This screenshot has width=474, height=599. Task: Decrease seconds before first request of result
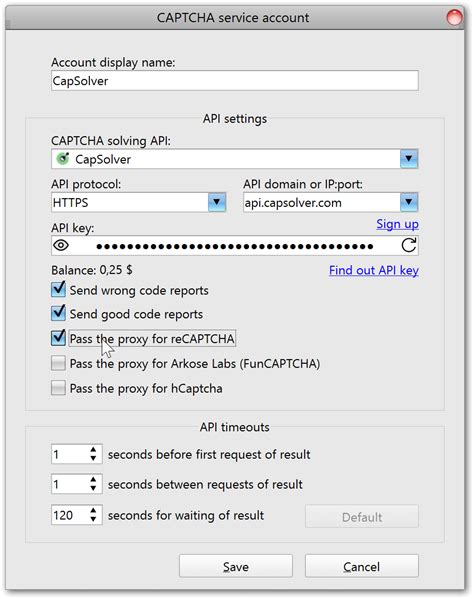[x=93, y=458]
